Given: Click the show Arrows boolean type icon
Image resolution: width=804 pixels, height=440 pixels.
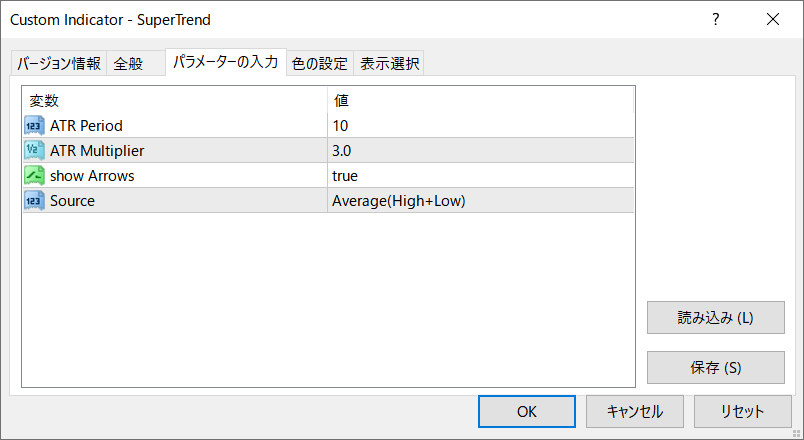Looking at the screenshot, I should pos(34,175).
